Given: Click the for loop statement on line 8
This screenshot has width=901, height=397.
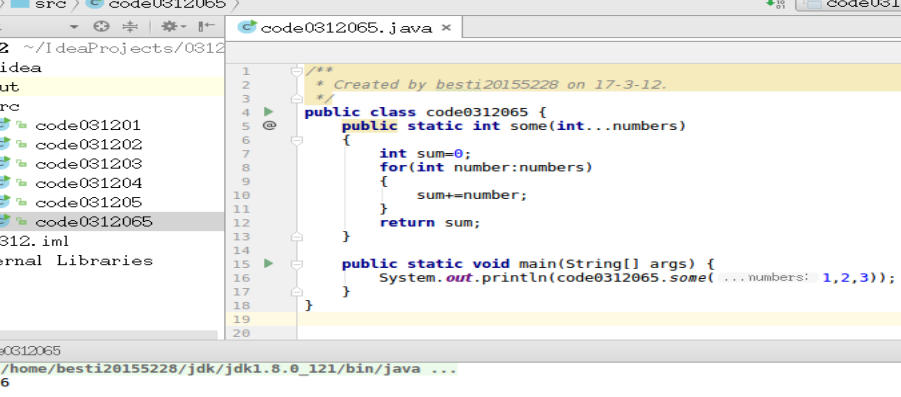Looking at the screenshot, I should tap(486, 167).
